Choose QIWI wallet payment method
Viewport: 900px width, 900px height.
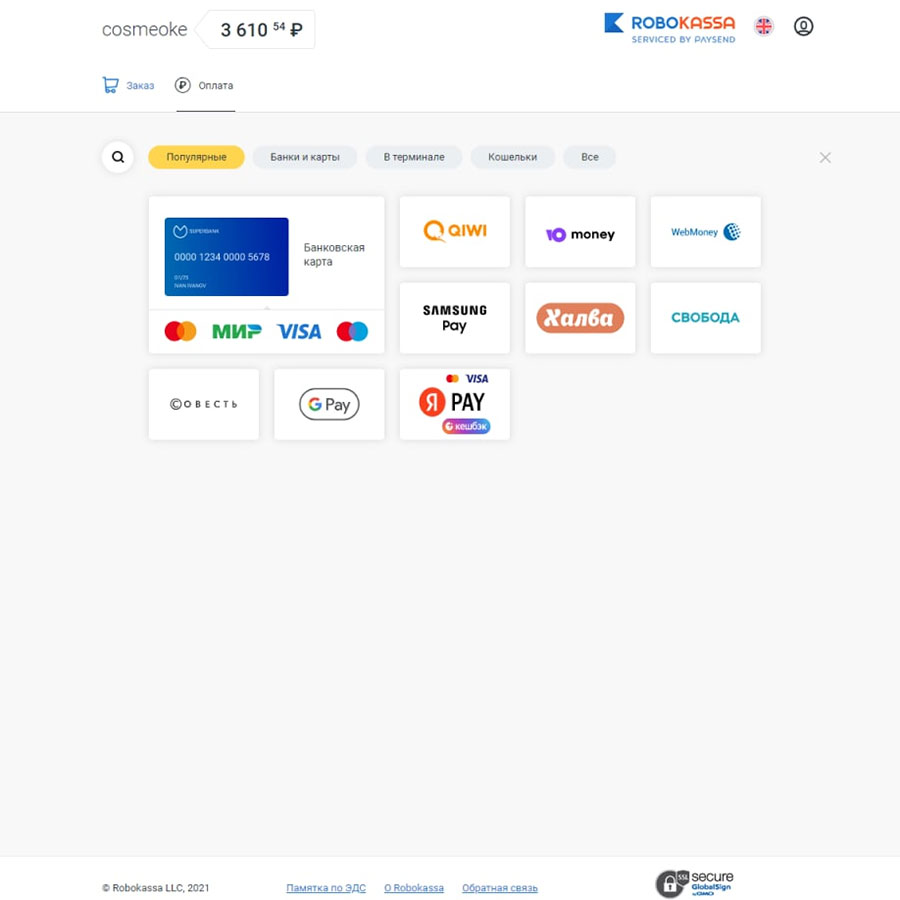tap(455, 231)
